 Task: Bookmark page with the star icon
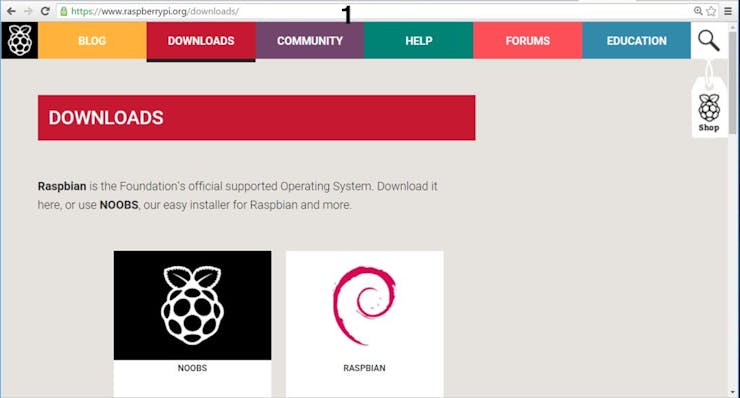click(711, 11)
